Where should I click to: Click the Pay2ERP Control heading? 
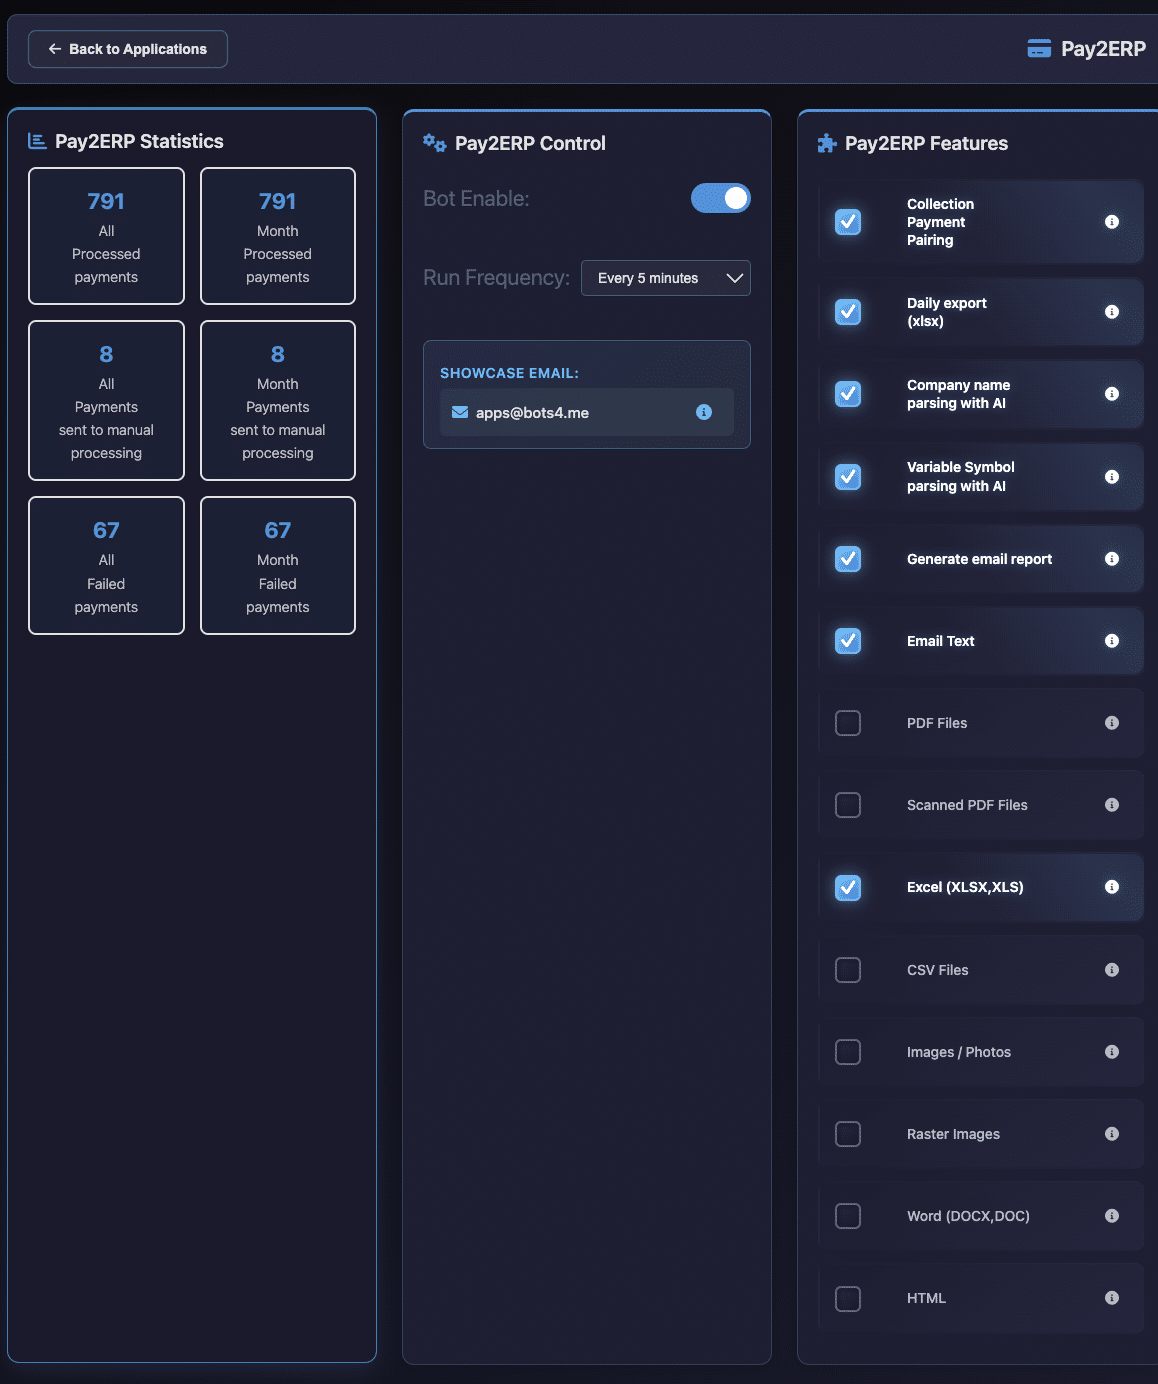(530, 143)
